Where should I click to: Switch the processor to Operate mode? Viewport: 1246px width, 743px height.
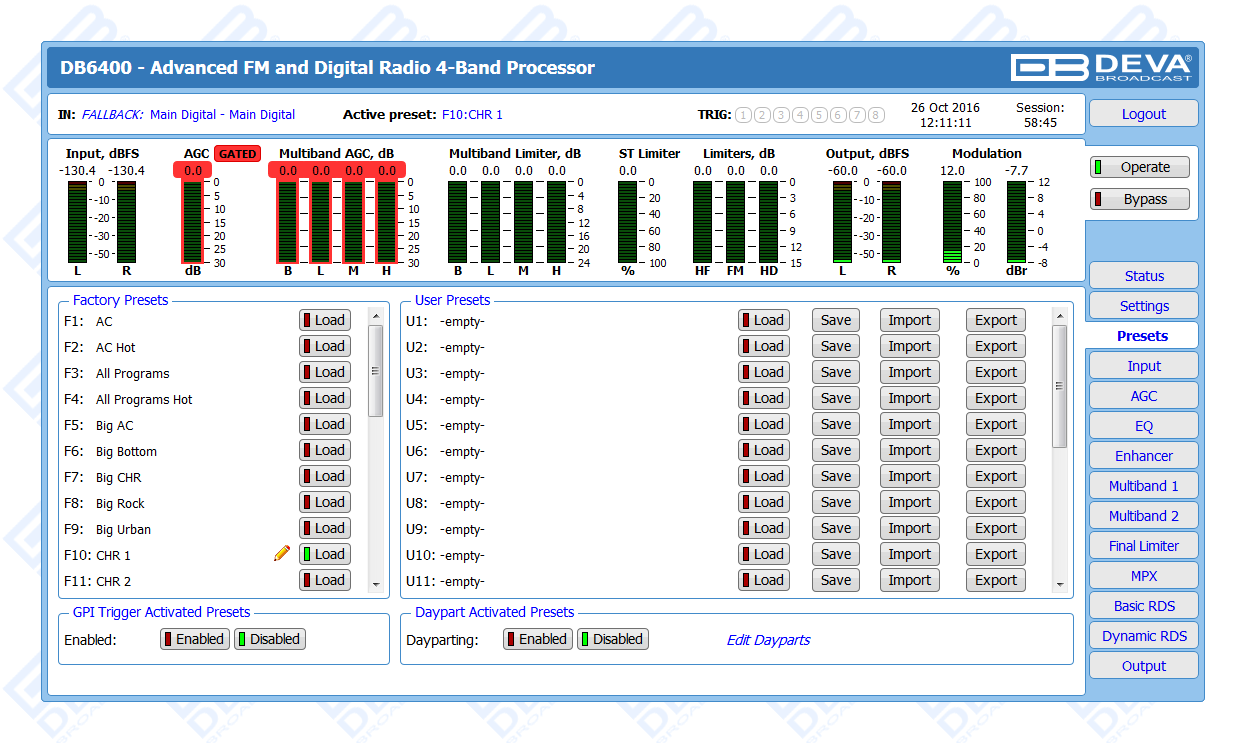(x=1139, y=167)
